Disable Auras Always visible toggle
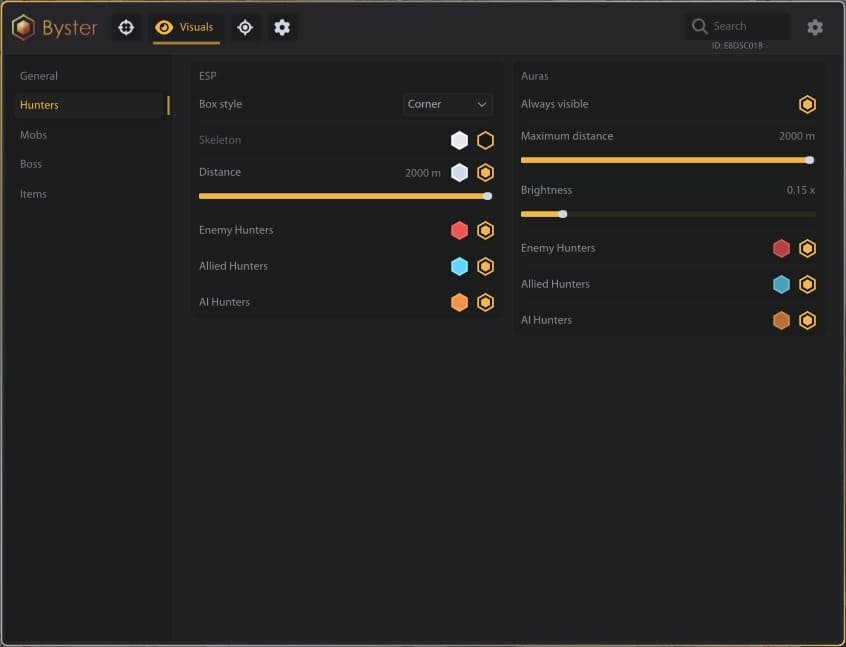The height and width of the screenshot is (647, 846). 807,104
